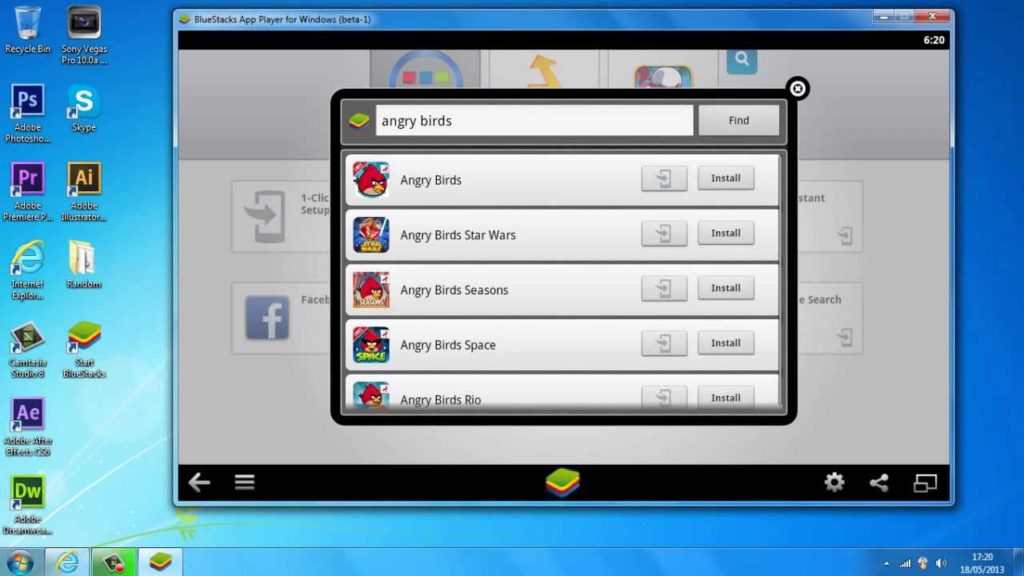Screen dimensions: 1024x576
Task: Show hidden system tray icons
Action: [x=886, y=563]
